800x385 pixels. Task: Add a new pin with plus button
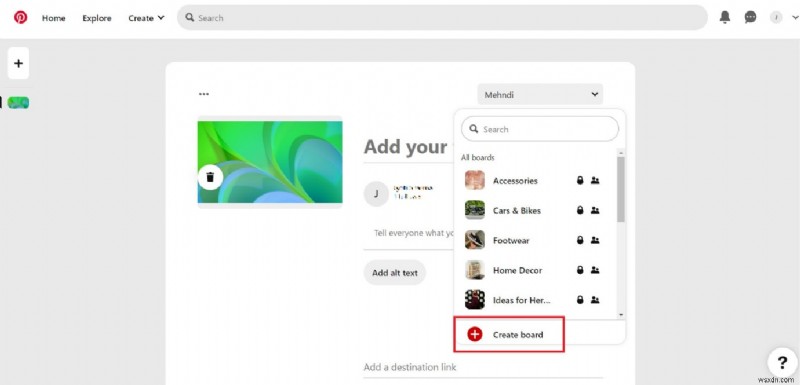click(x=18, y=63)
